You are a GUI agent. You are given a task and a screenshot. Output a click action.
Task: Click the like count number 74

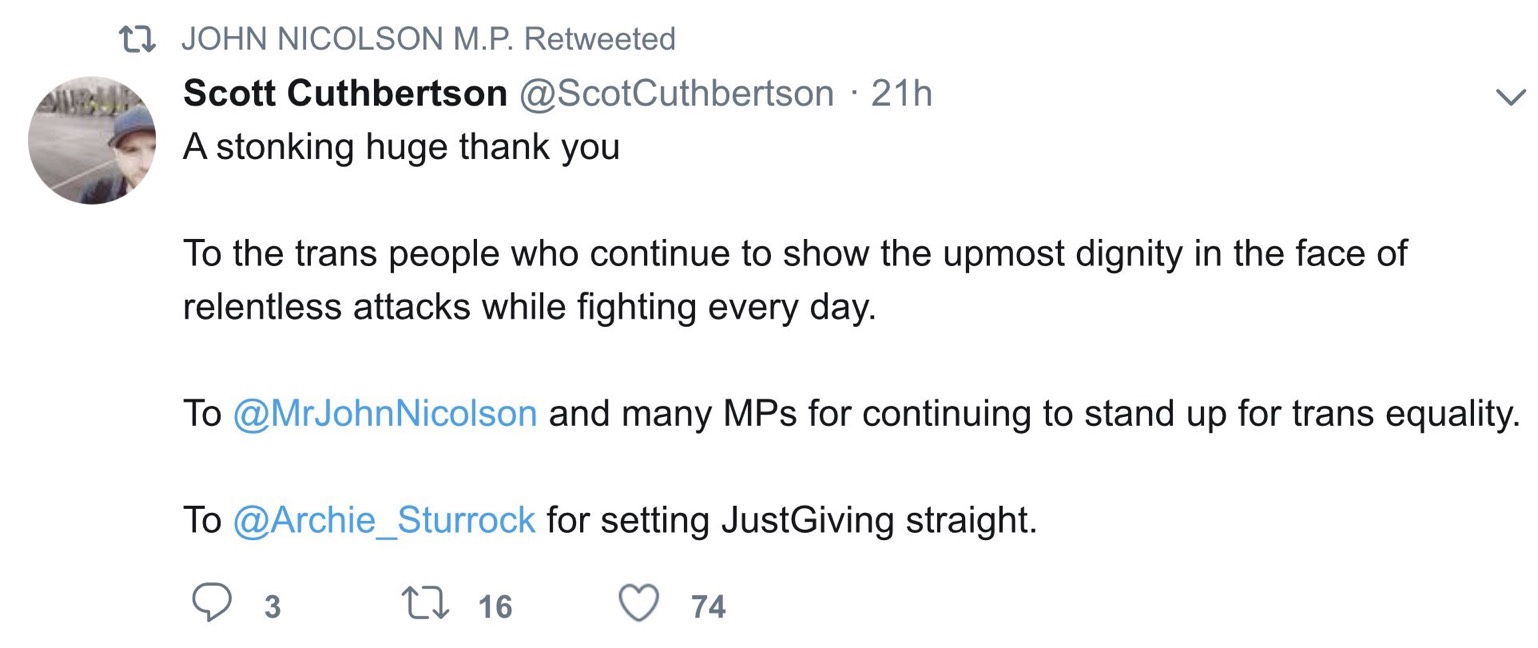(x=708, y=607)
